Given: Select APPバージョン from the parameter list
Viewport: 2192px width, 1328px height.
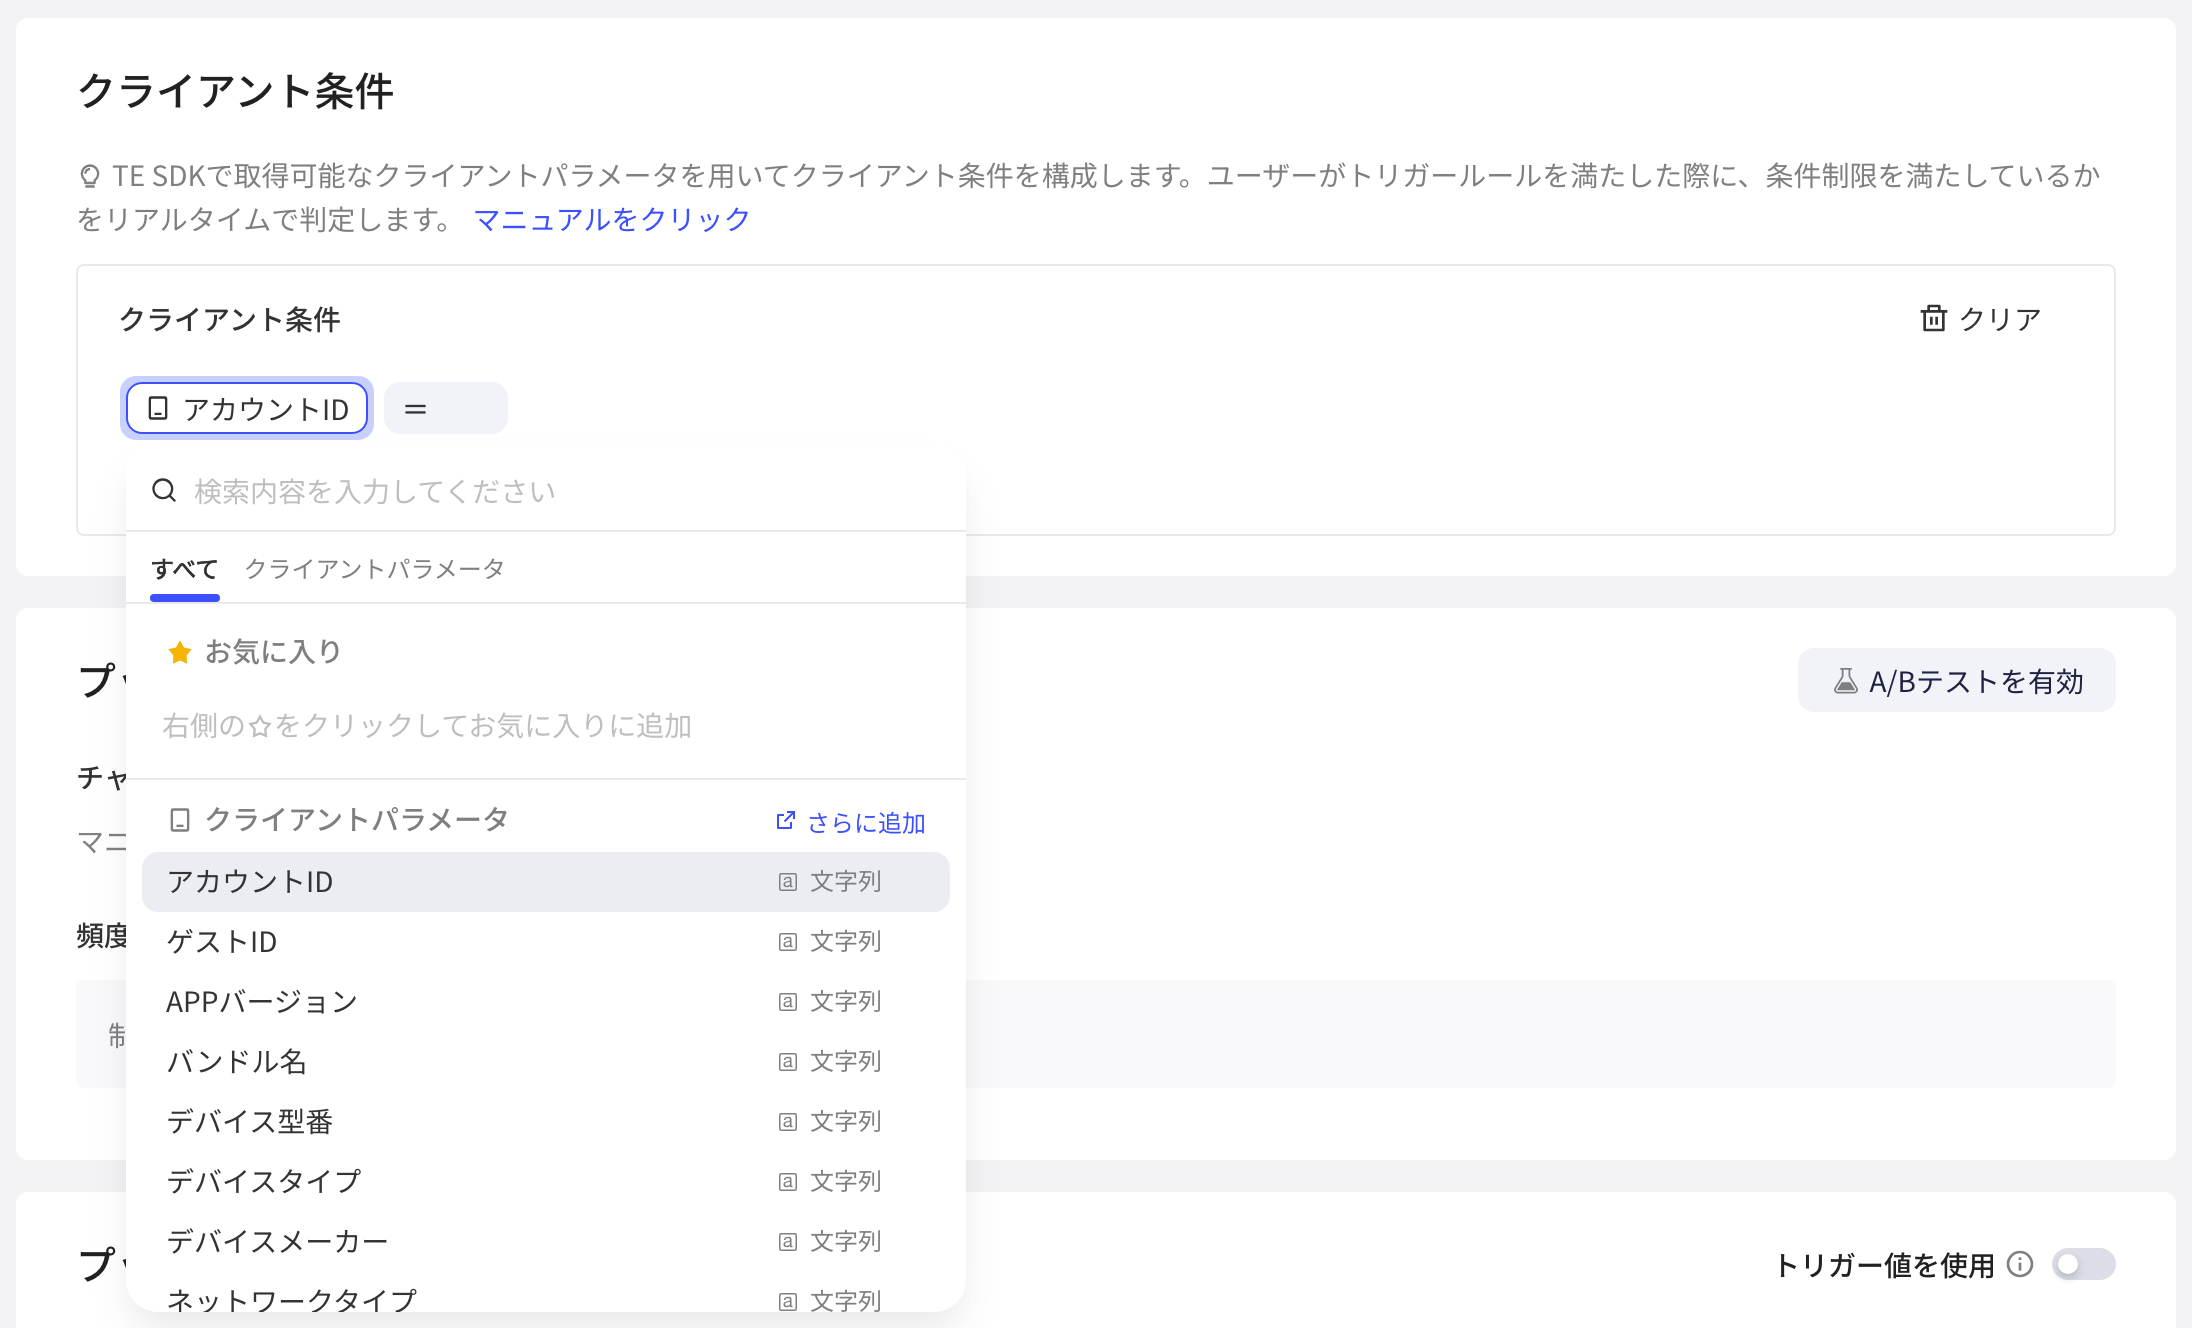Looking at the screenshot, I should pyautogui.click(x=546, y=1002).
